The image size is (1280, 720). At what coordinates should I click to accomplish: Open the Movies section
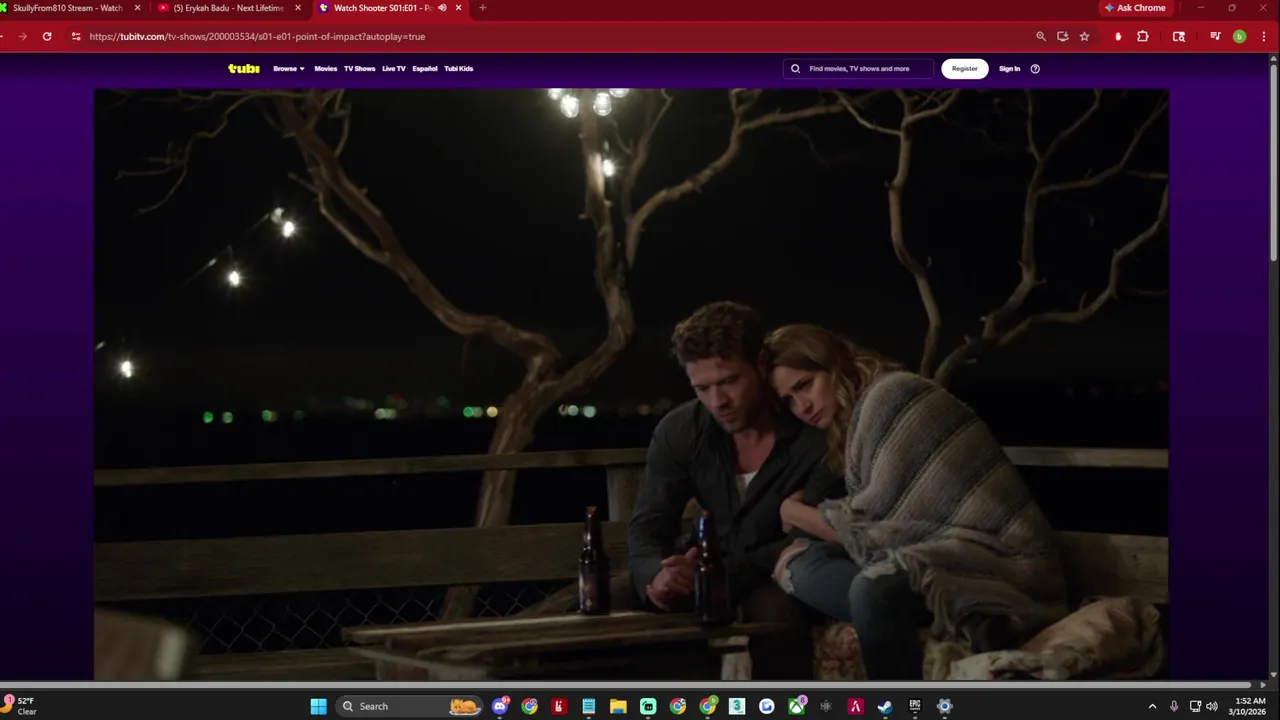pos(326,68)
